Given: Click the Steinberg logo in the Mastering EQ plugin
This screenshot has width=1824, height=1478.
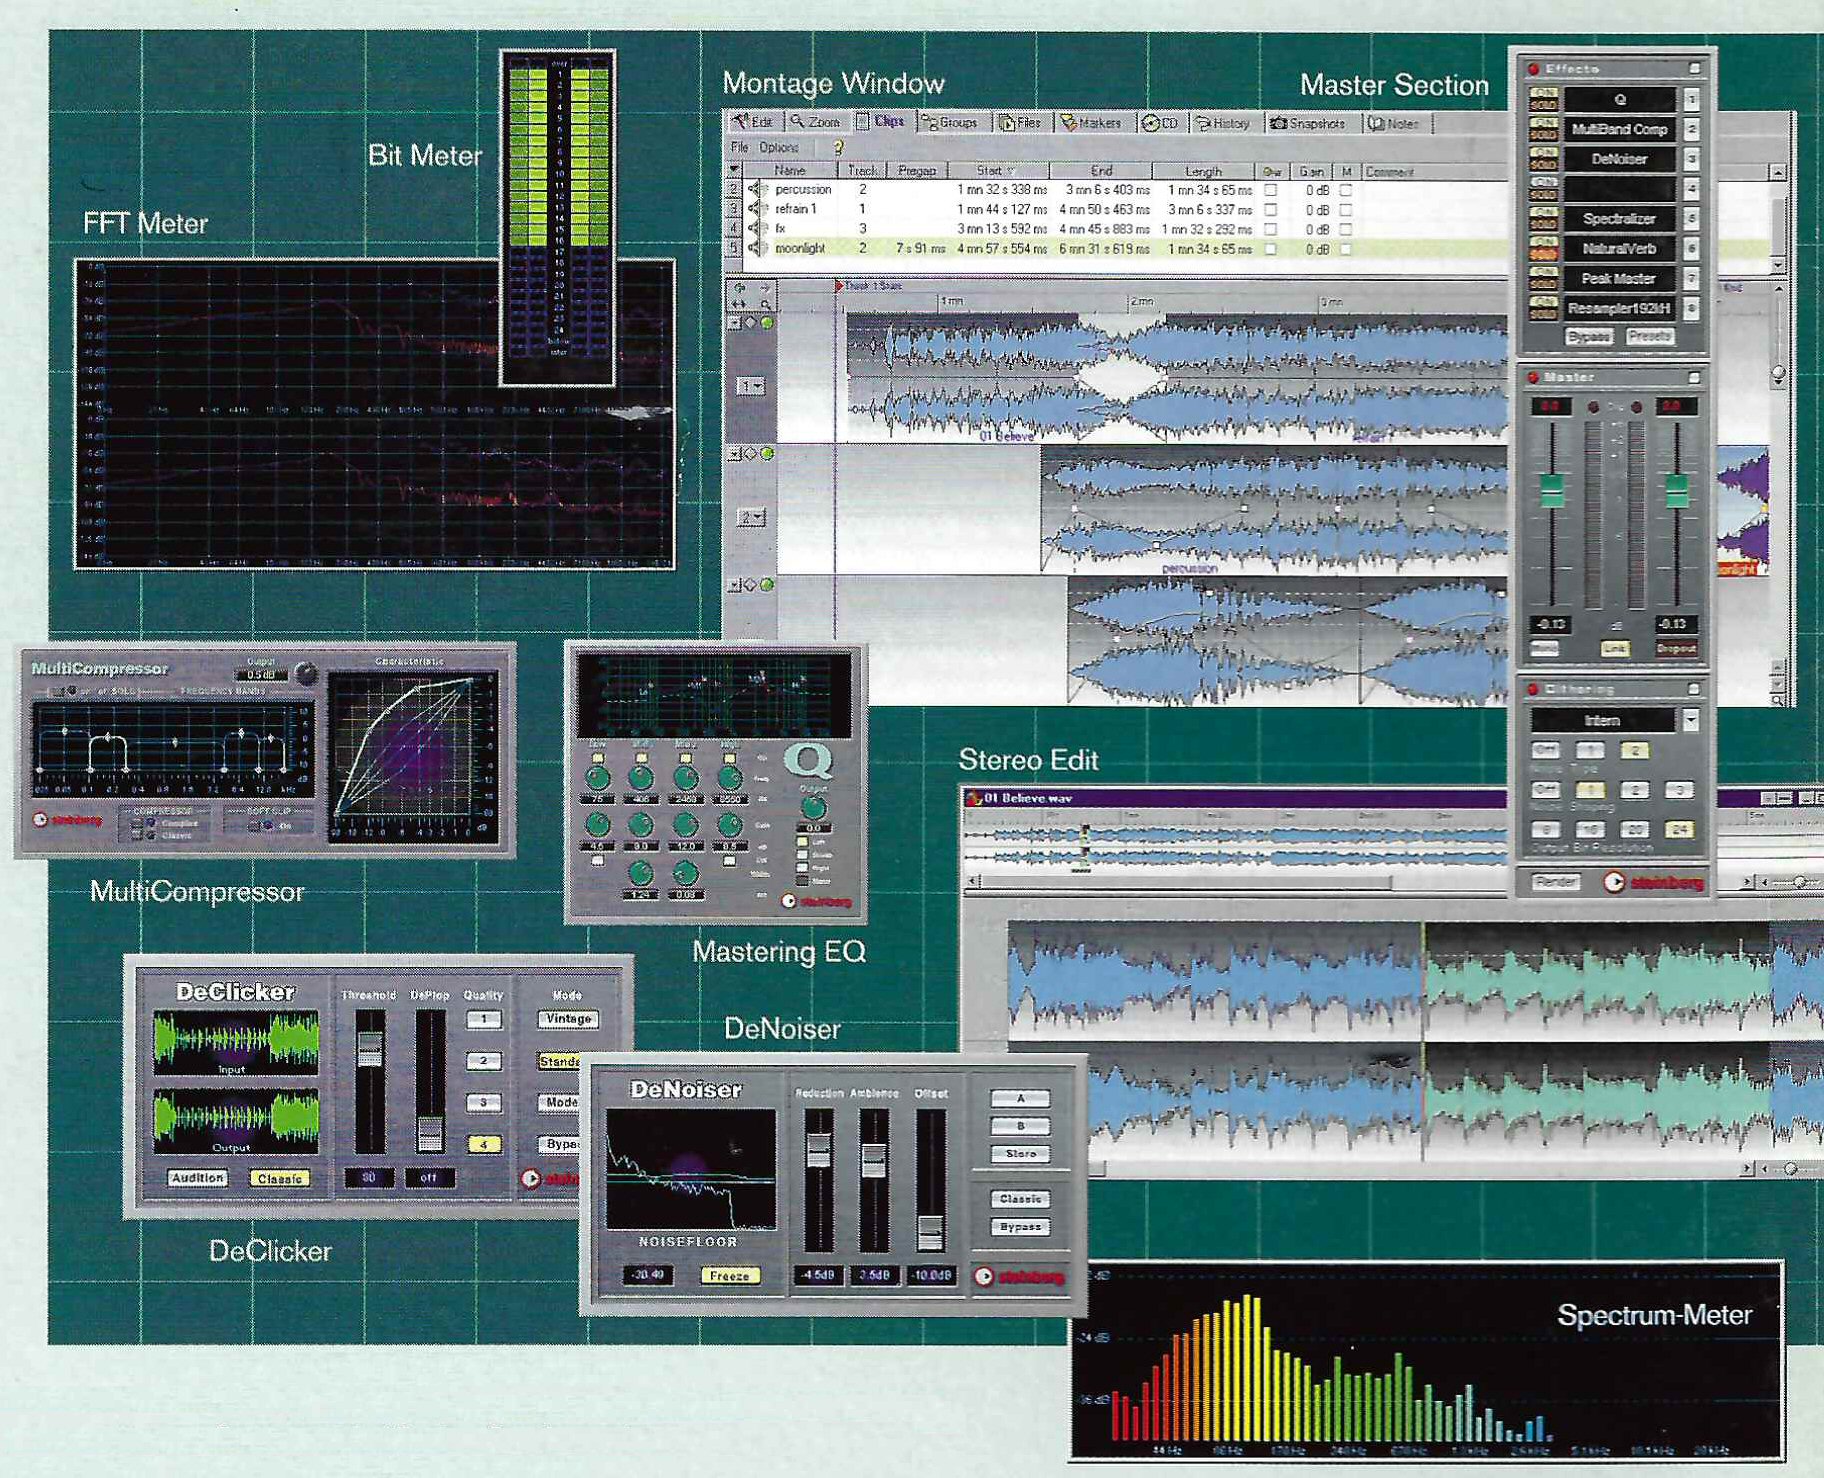Looking at the screenshot, I should pyautogui.click(x=816, y=901).
